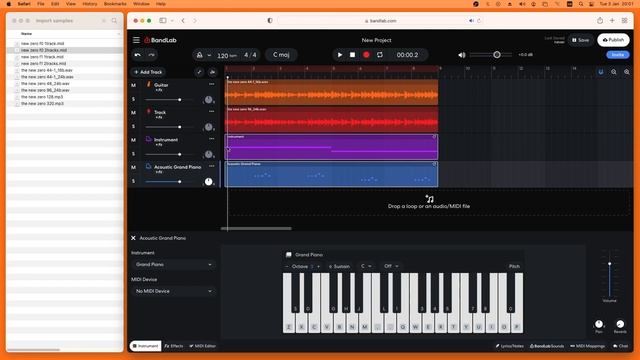Open the Guitar track options menu
Screen dimensions: 640x360
(x=211, y=84)
